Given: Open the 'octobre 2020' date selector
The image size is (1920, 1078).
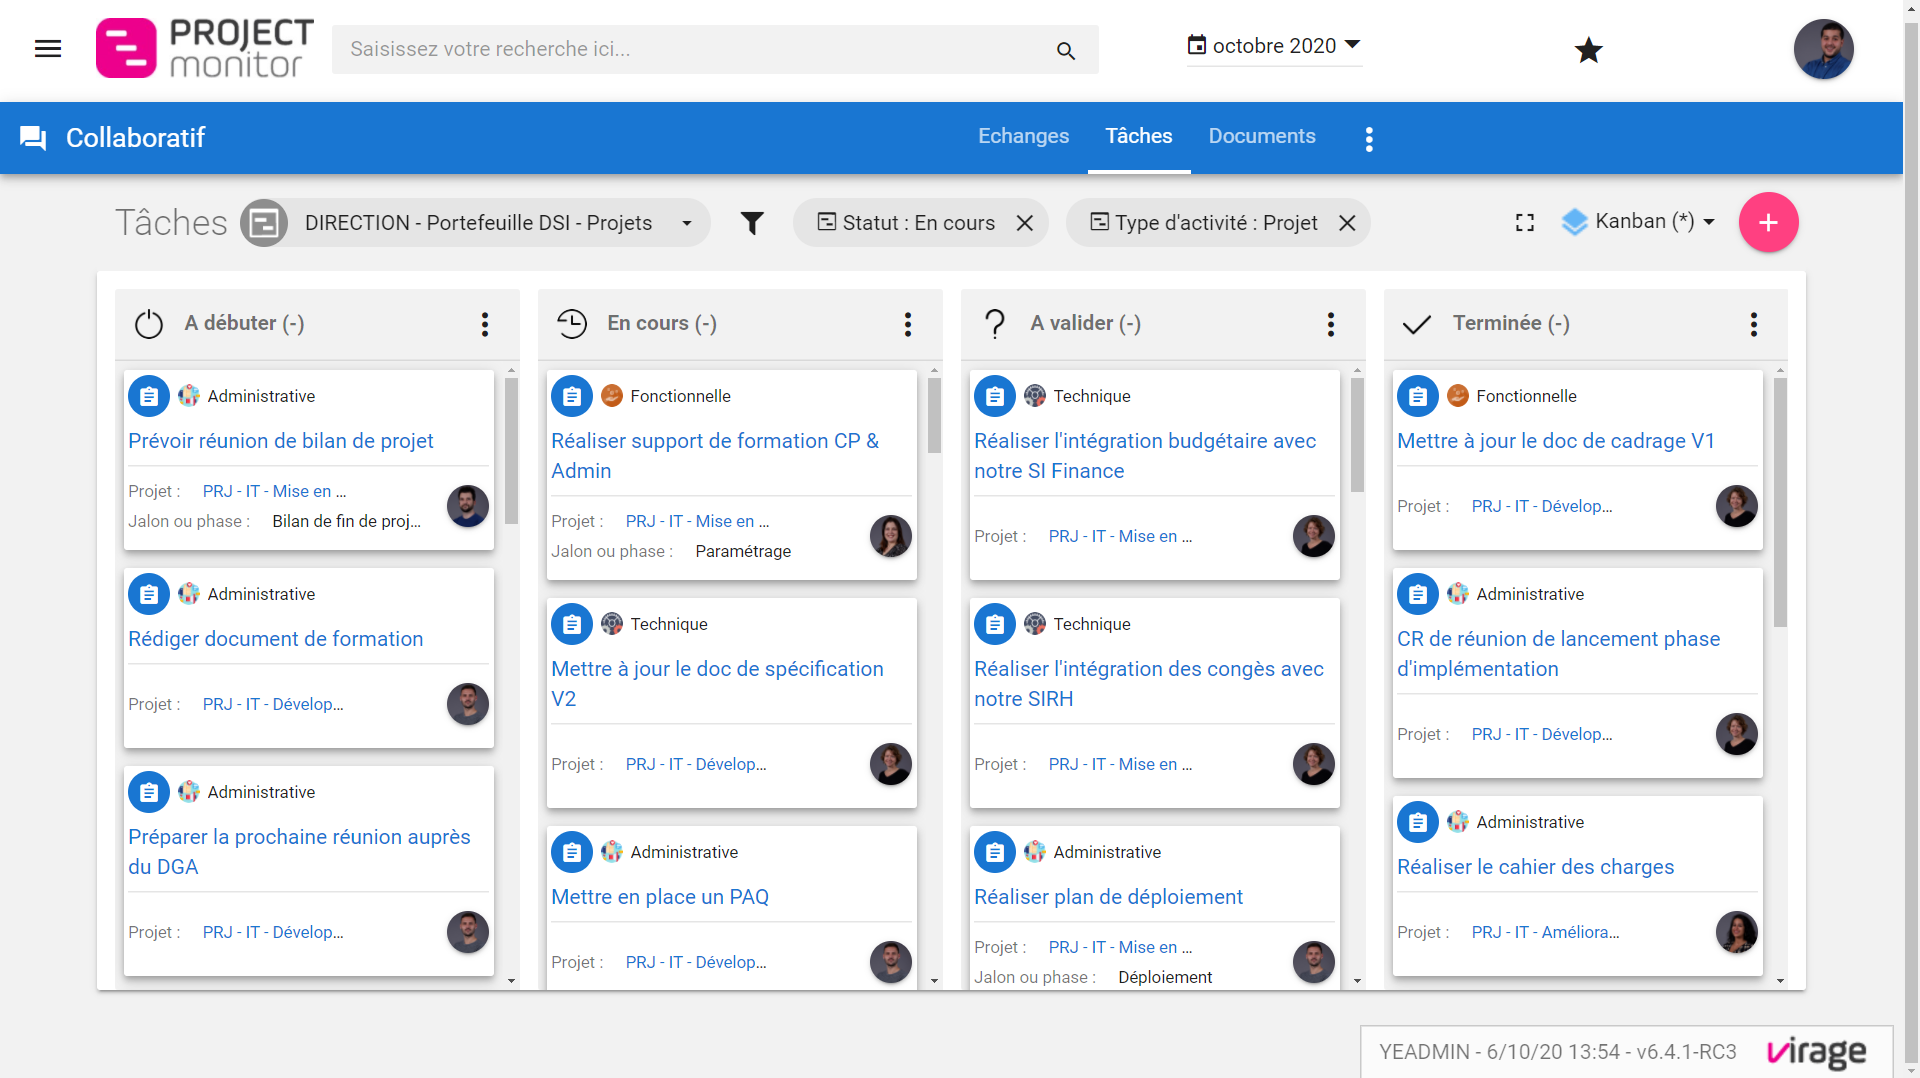Looking at the screenshot, I should (1274, 45).
